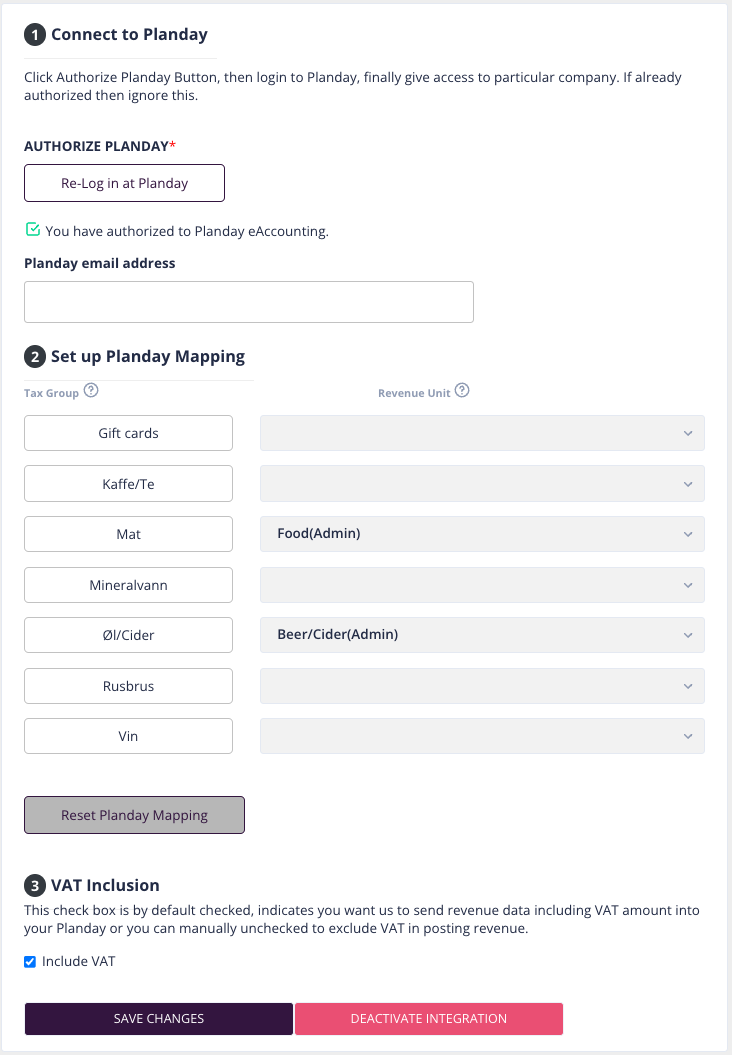
Task: Open the Kaffe/Te revenue unit dropdown
Action: 482,484
